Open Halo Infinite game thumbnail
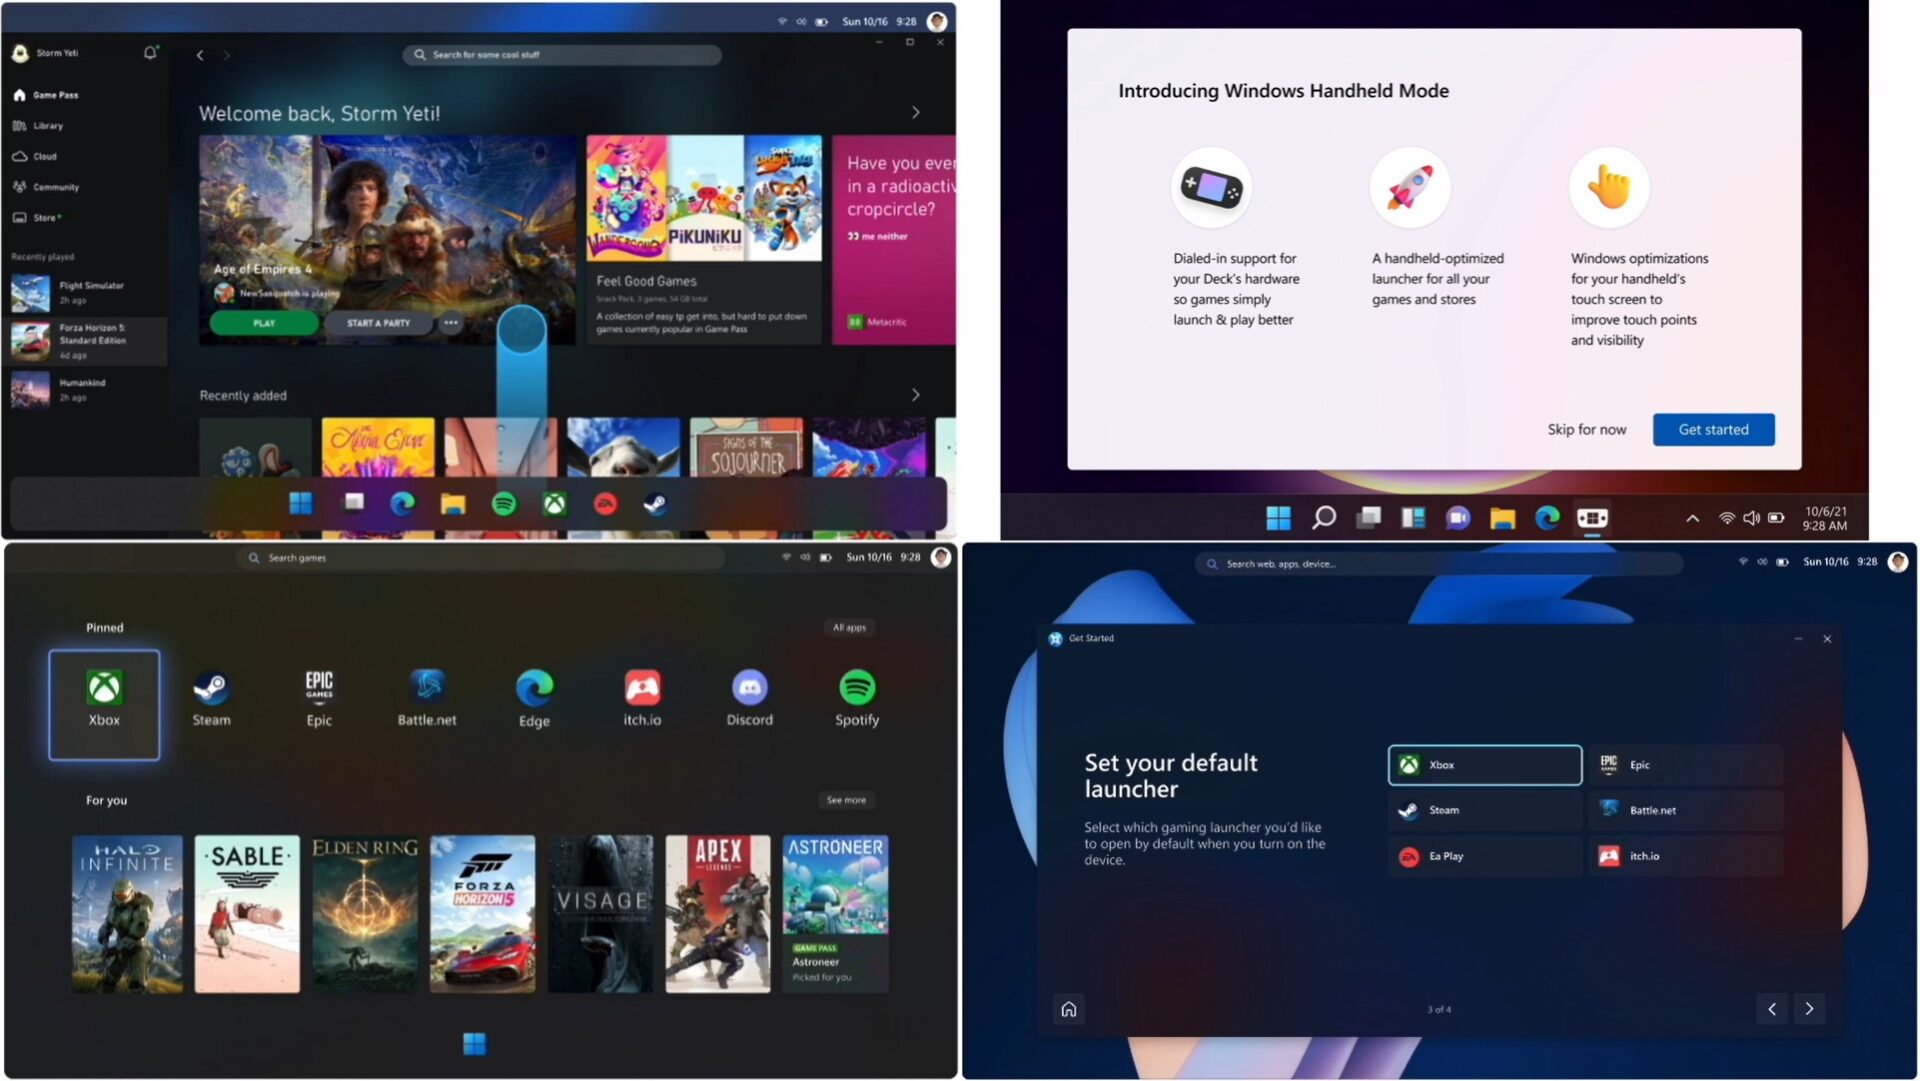The width and height of the screenshot is (1920, 1081). (129, 911)
